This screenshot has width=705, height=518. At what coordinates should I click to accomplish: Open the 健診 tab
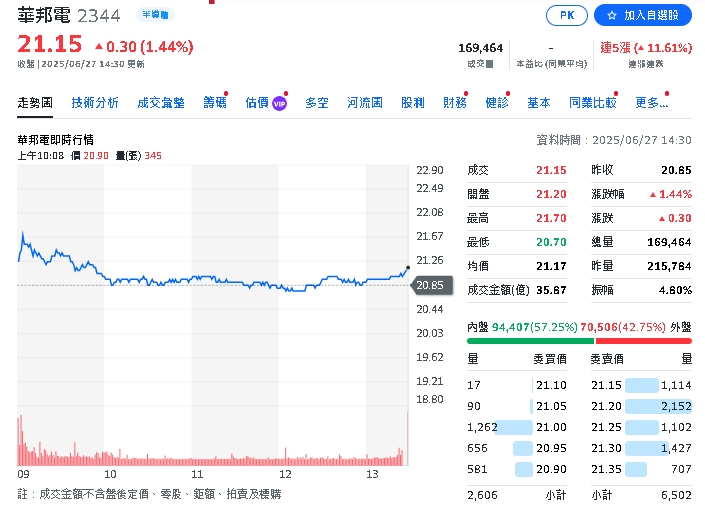pyautogui.click(x=497, y=103)
